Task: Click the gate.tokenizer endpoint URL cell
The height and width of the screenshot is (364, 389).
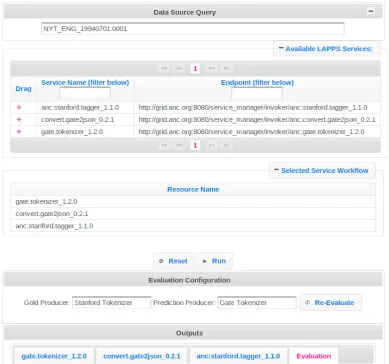Action: (x=257, y=132)
